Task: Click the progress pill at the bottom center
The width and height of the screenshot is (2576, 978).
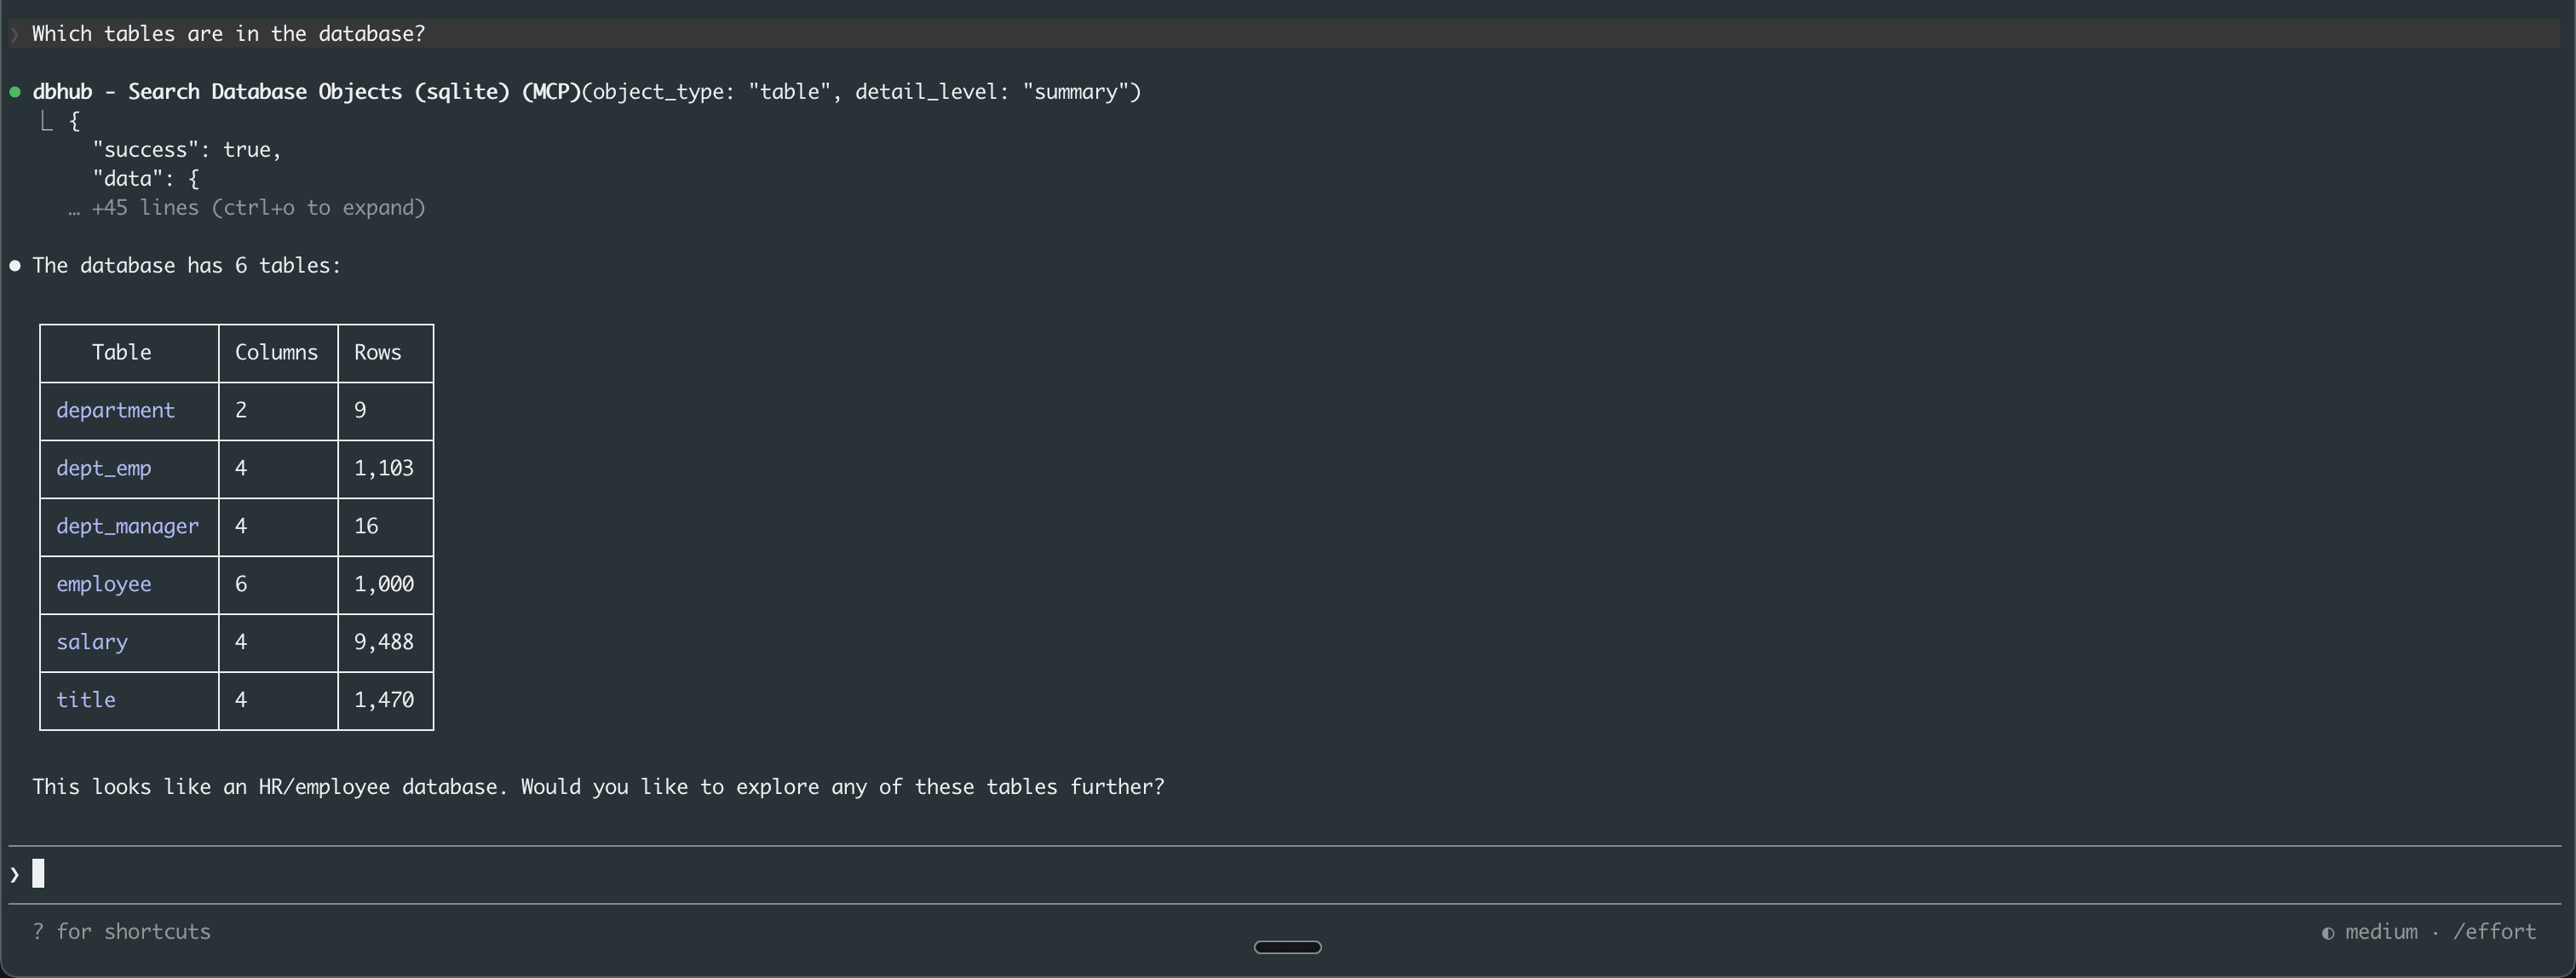Action: pos(1287,946)
